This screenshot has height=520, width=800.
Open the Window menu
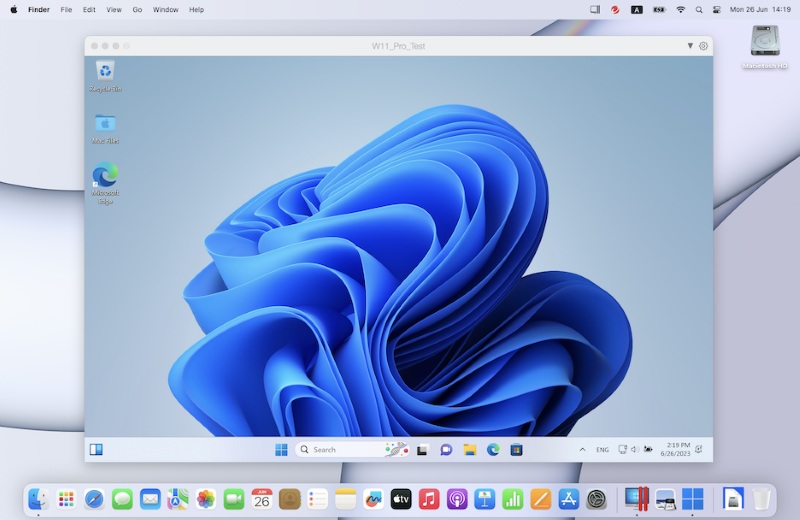click(166, 9)
